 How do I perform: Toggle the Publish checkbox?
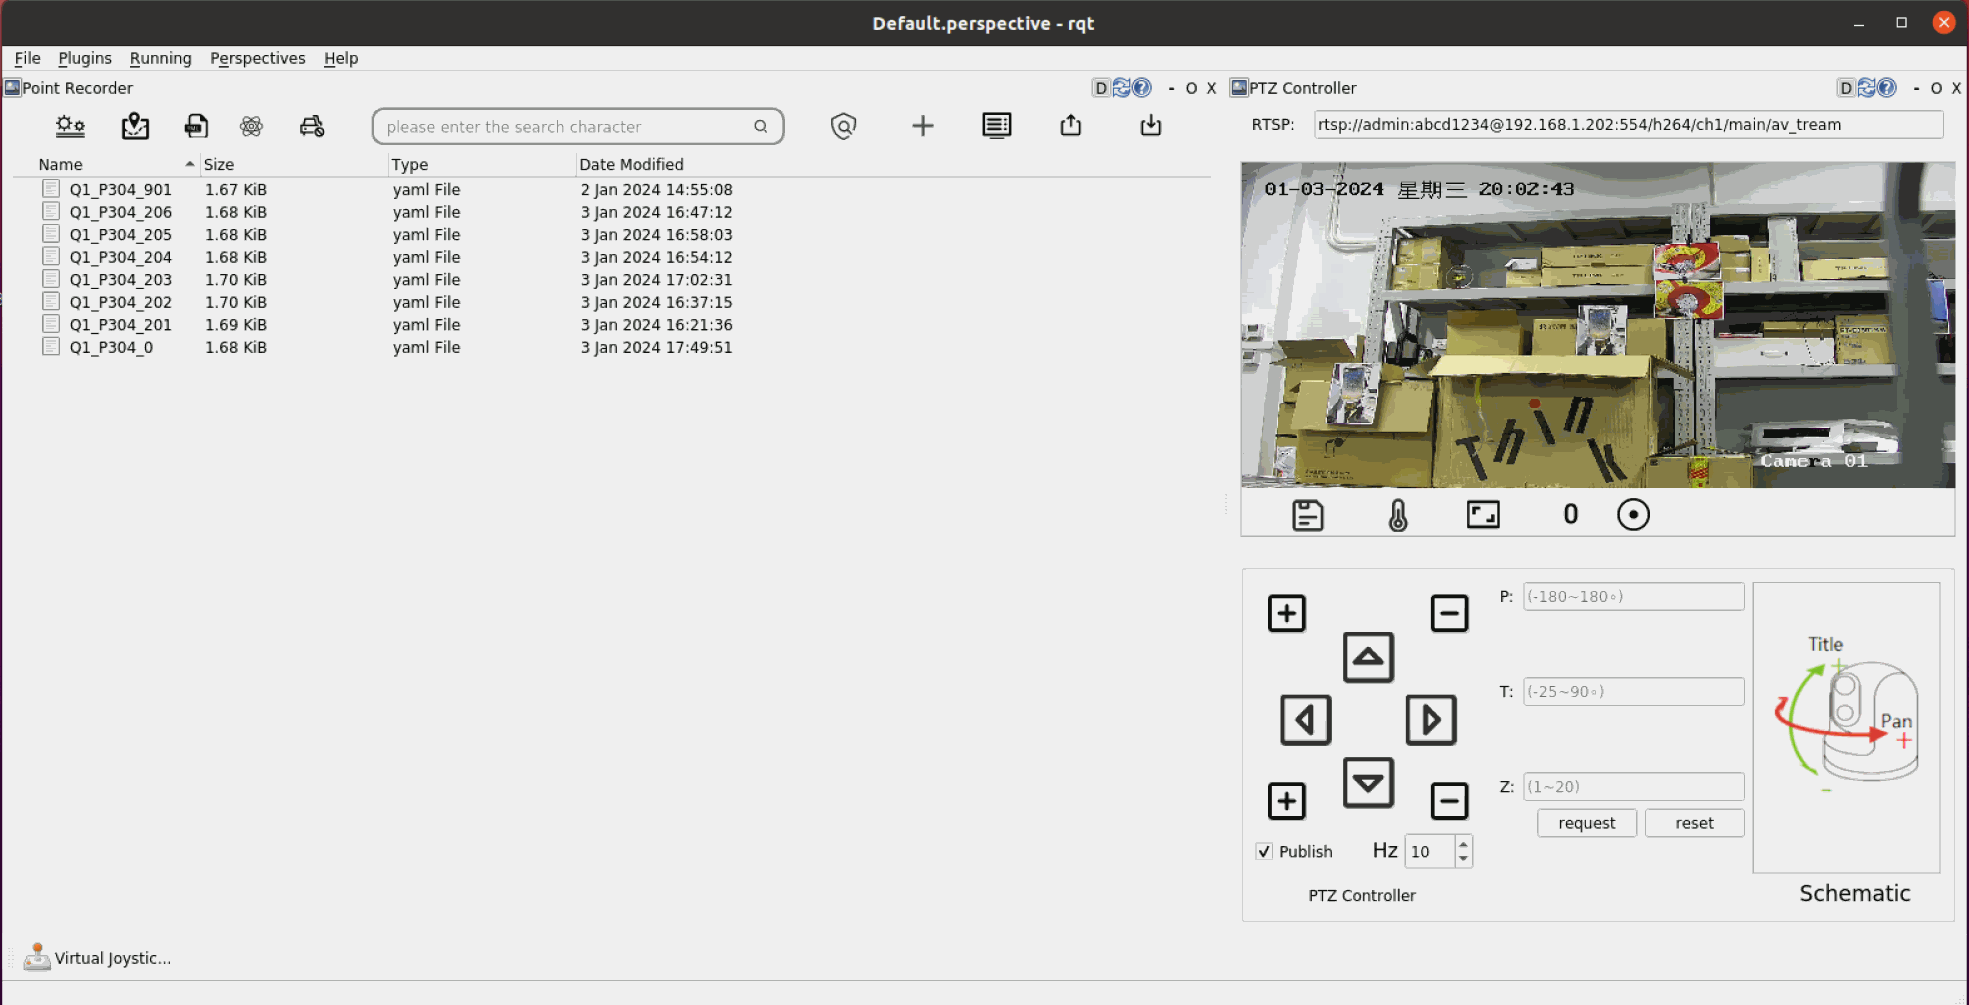pyautogui.click(x=1264, y=851)
